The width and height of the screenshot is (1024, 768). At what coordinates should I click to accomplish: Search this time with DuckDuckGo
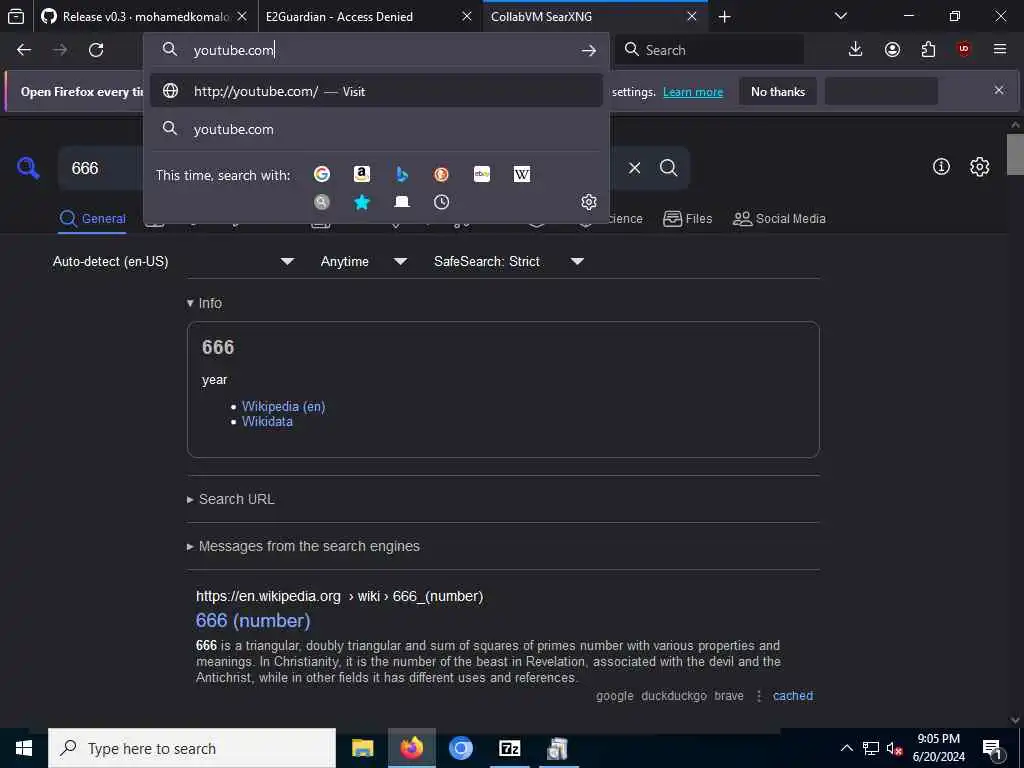(x=441, y=174)
